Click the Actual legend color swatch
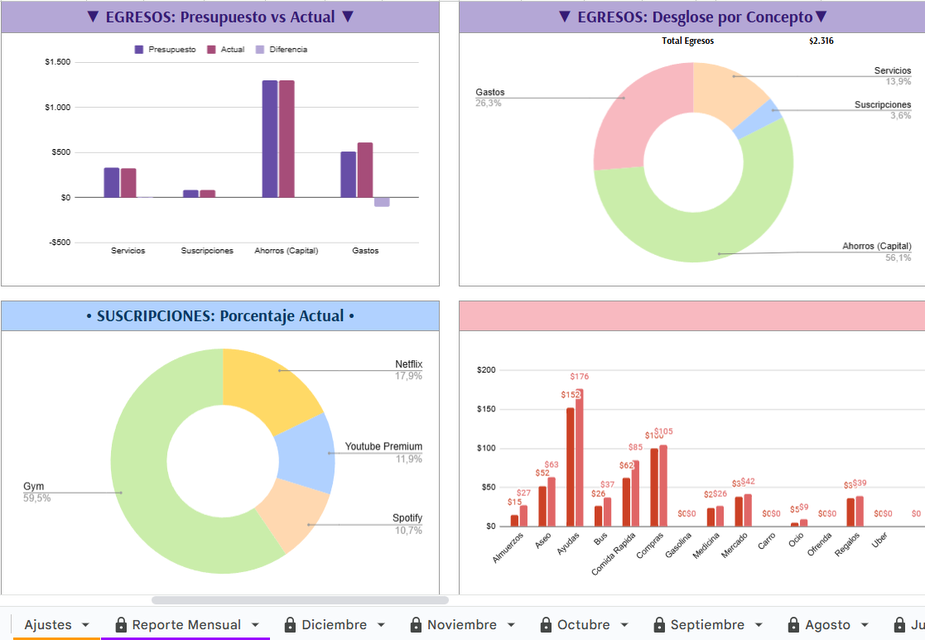925x640 pixels. click(212, 49)
